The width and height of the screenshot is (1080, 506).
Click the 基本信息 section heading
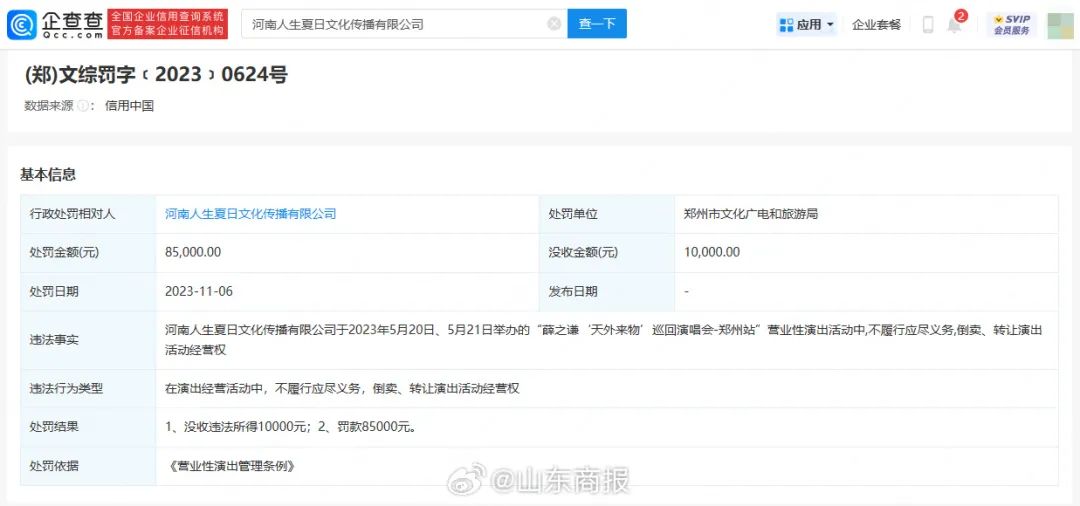coord(48,175)
